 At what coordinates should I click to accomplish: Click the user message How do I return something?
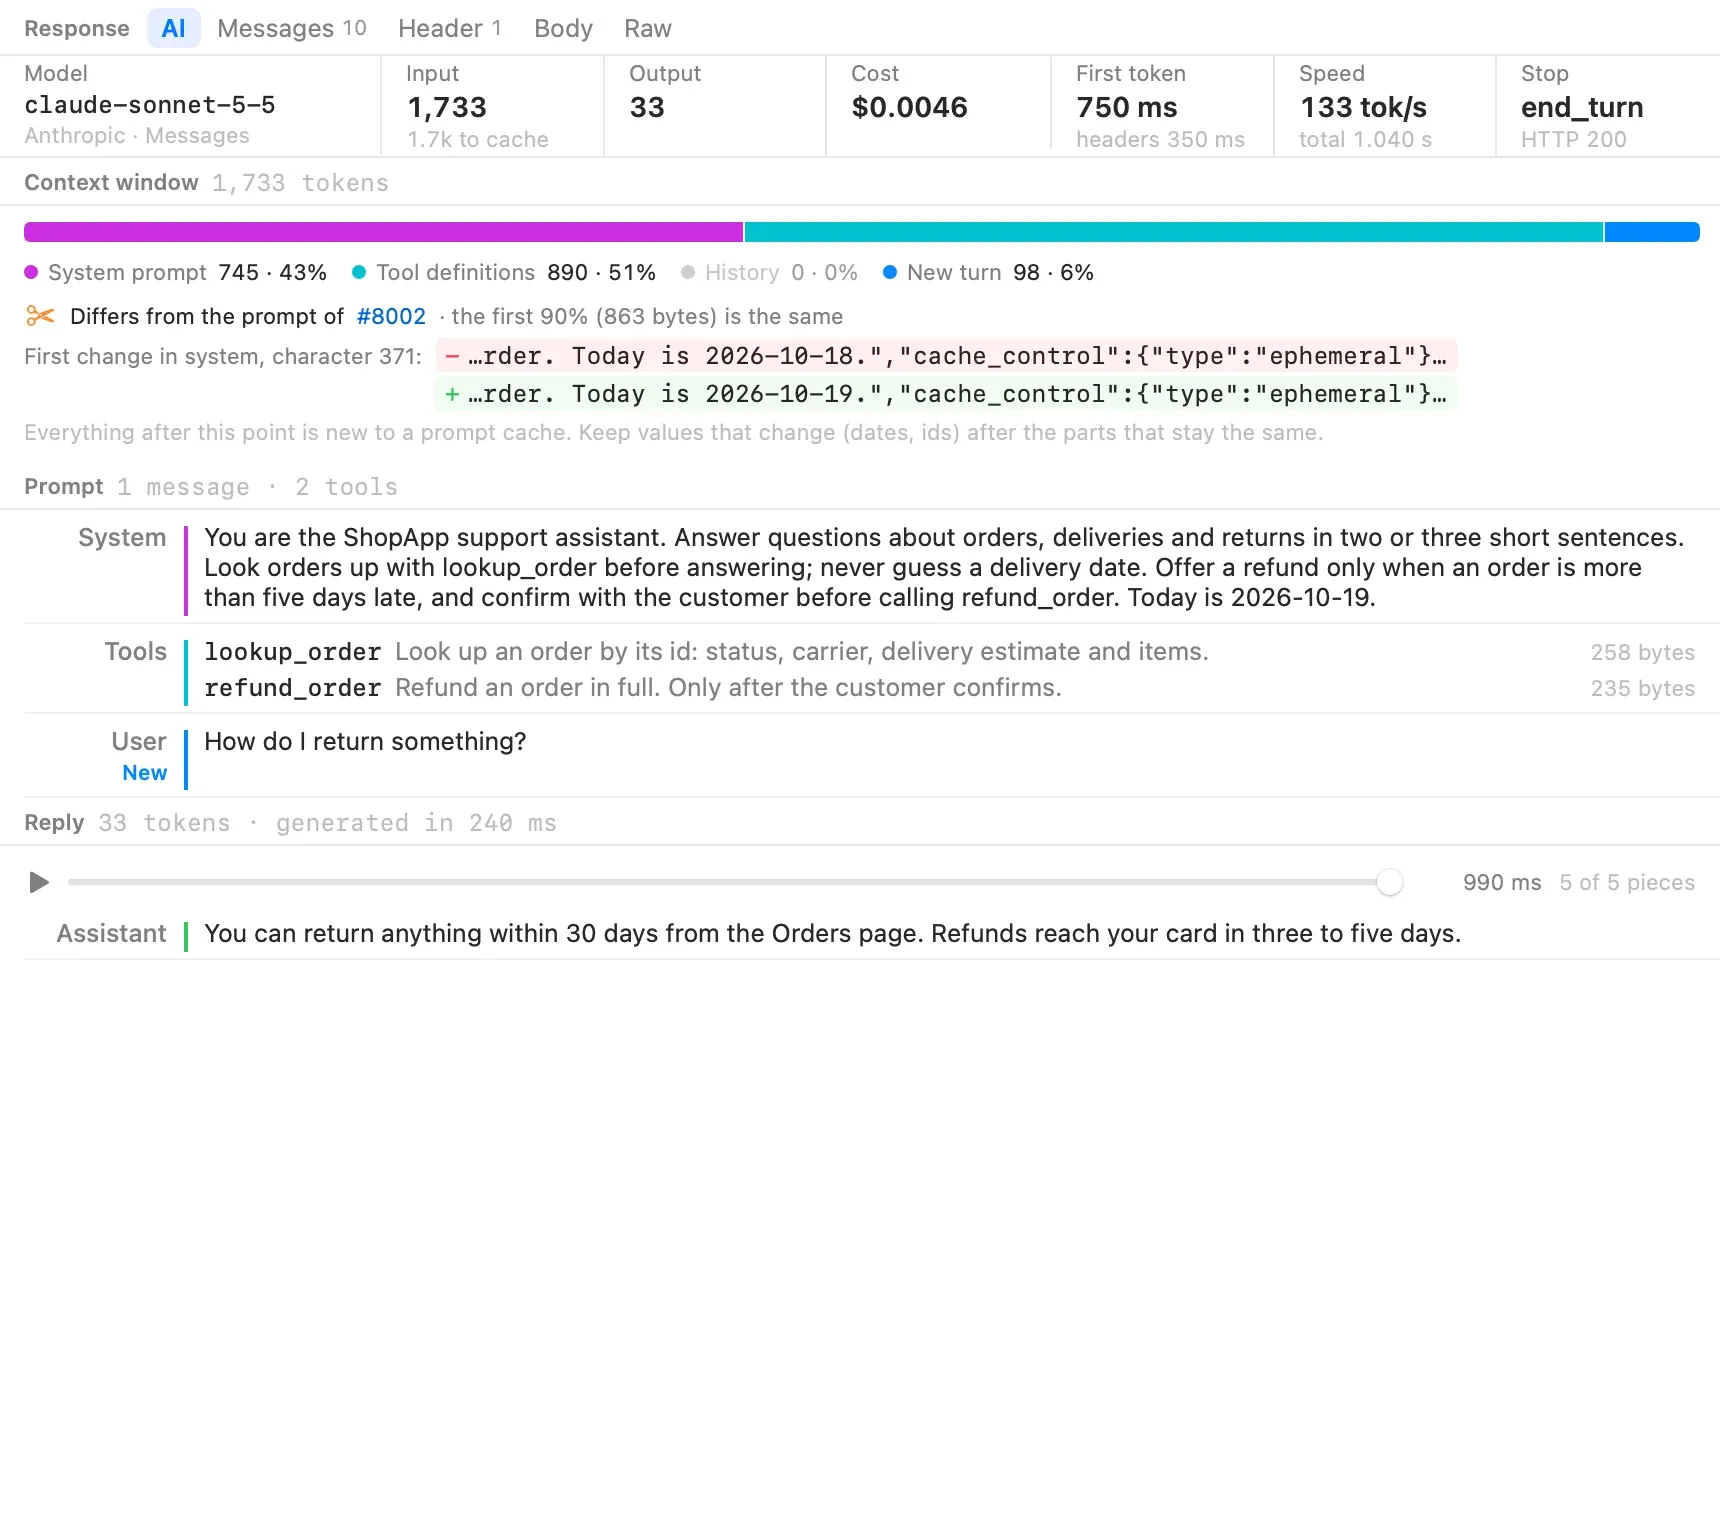pos(365,741)
